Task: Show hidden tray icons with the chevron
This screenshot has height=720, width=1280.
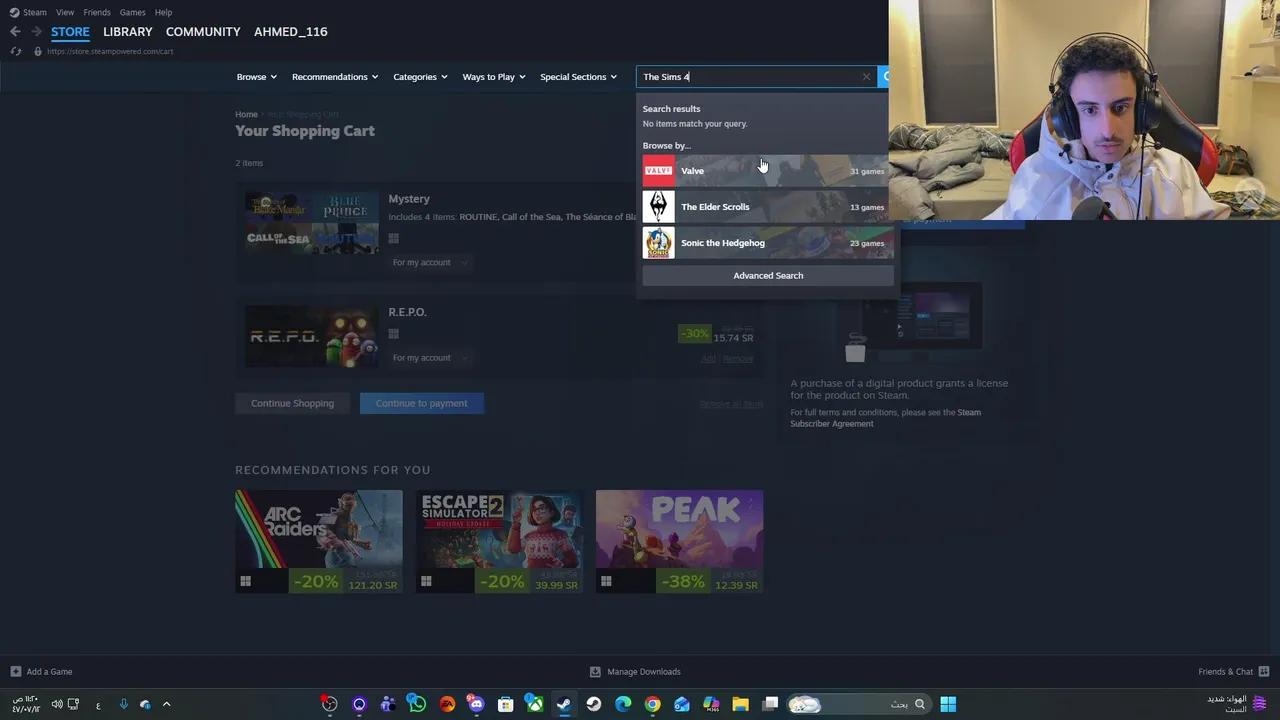Action: [166, 704]
